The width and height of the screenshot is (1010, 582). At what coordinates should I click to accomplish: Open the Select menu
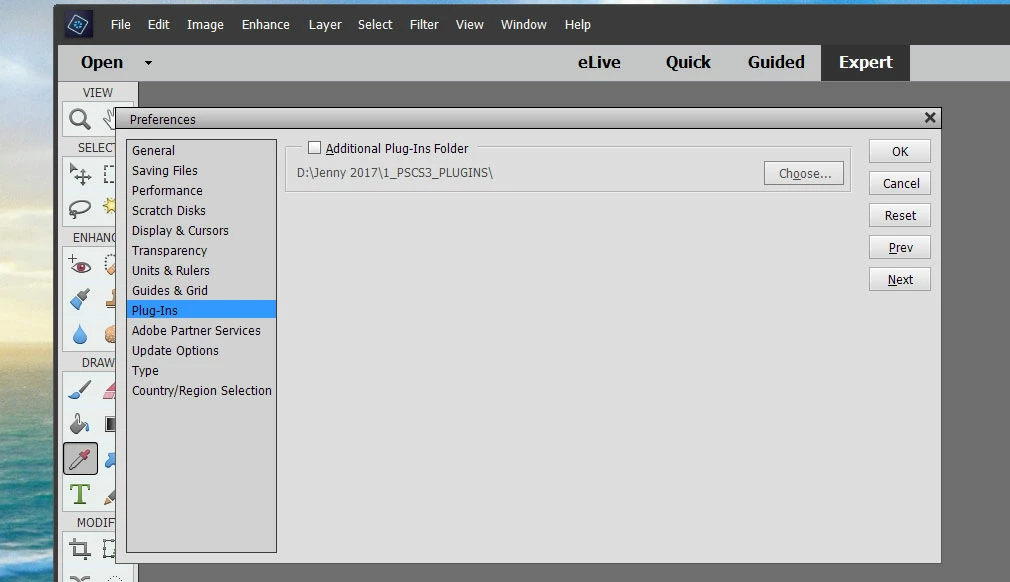coord(375,24)
